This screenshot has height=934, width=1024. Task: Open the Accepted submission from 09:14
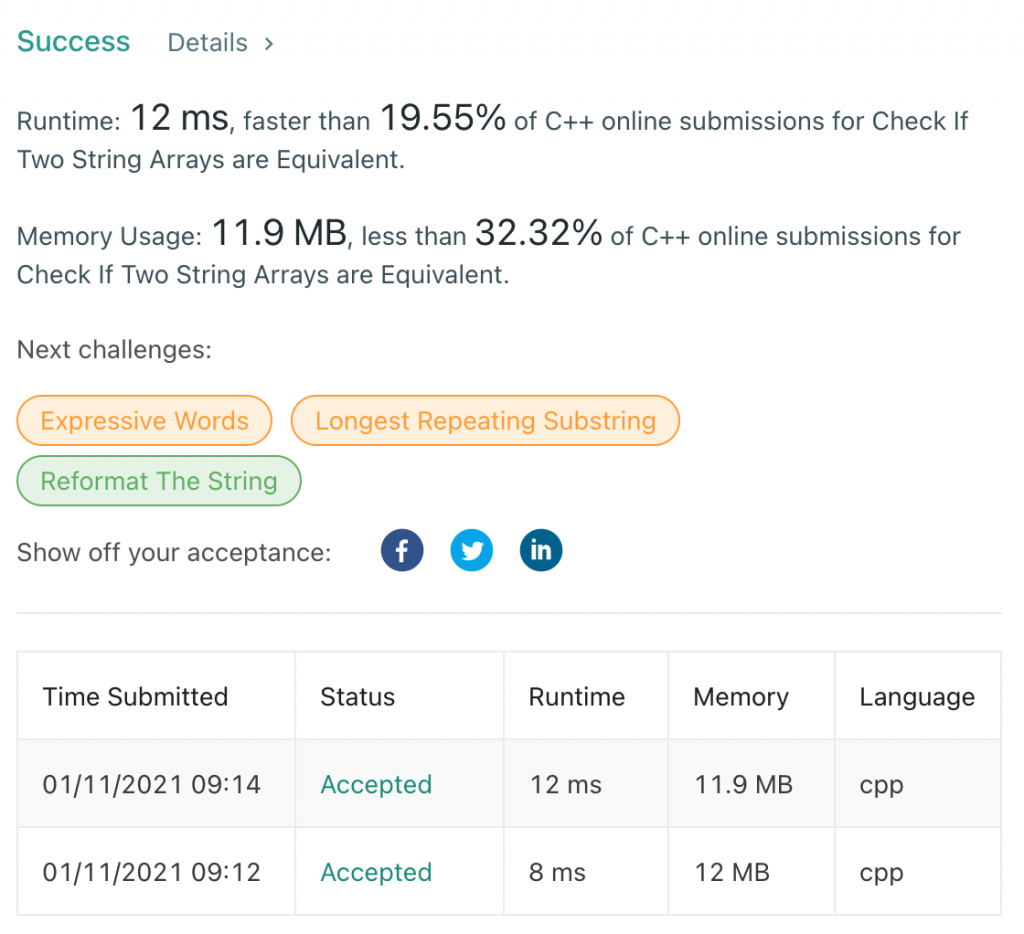point(376,784)
